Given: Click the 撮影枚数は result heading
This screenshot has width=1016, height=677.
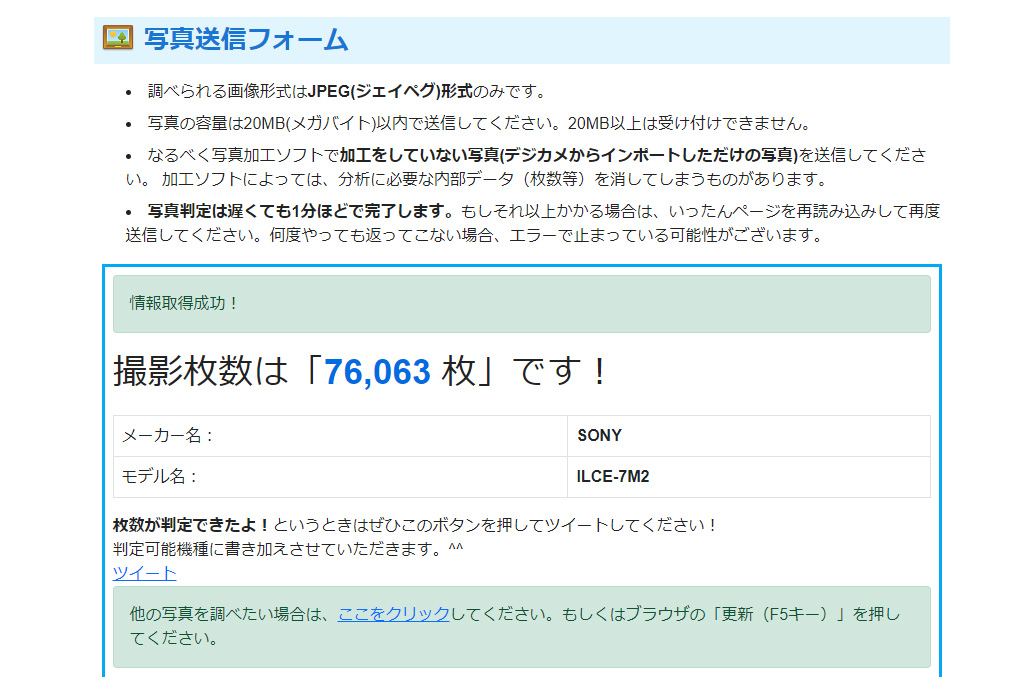Looking at the screenshot, I should pyautogui.click(x=360, y=371).
